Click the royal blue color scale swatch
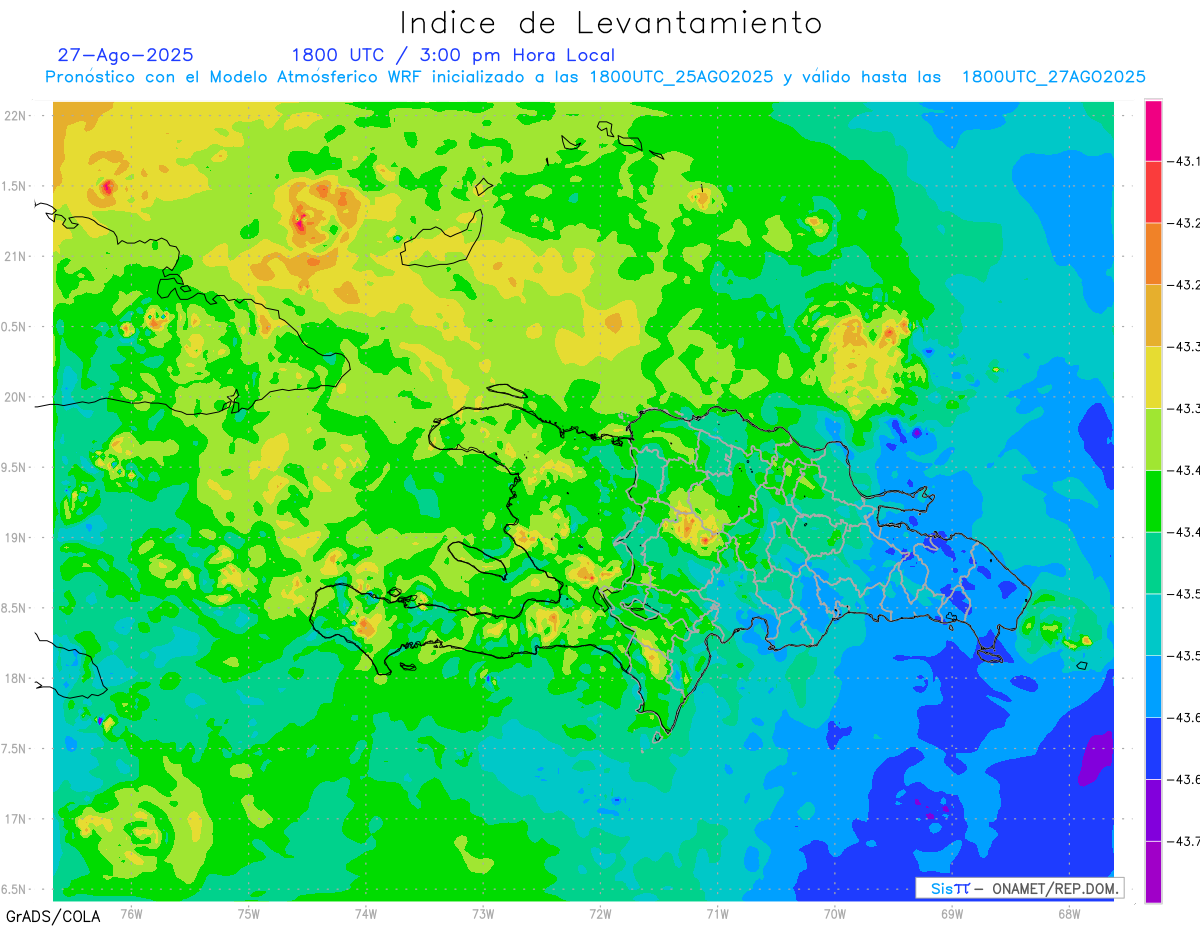The width and height of the screenshot is (1200, 927). 1153,748
